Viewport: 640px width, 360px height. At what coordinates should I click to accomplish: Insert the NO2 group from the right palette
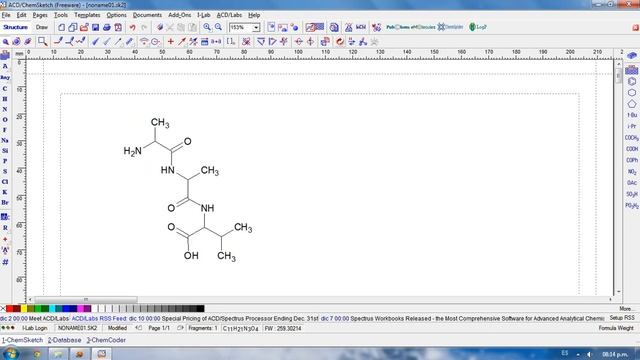click(x=632, y=172)
